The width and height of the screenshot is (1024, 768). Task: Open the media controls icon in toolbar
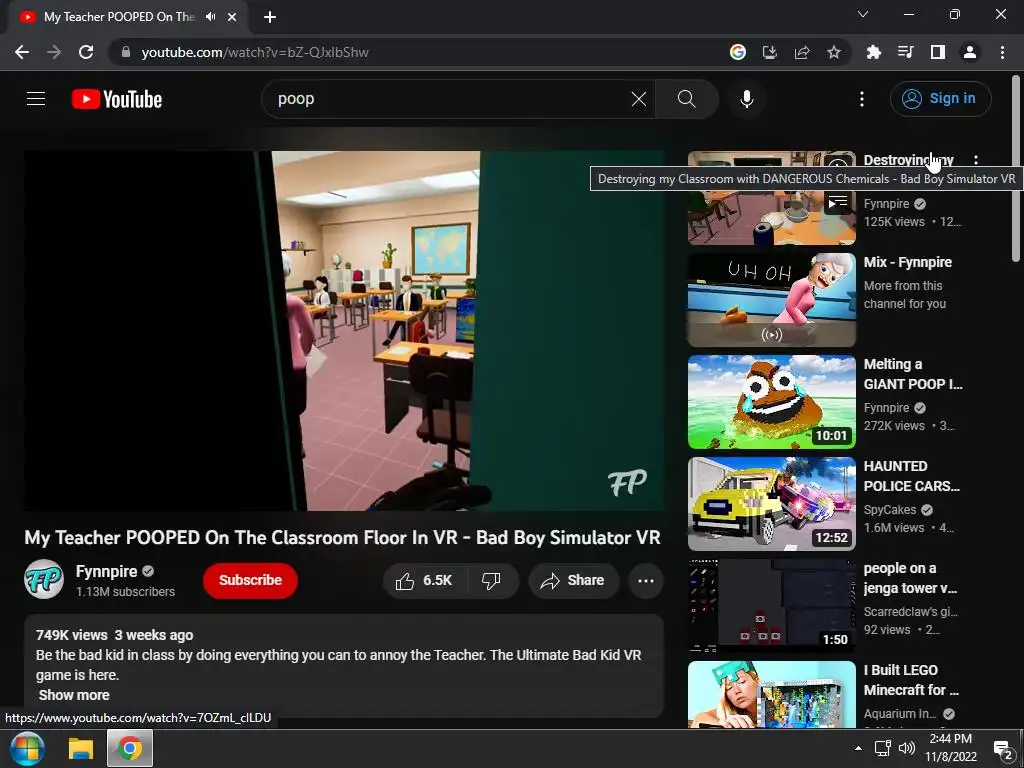tap(905, 52)
